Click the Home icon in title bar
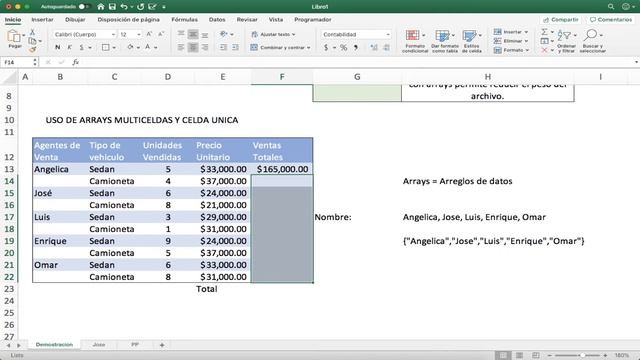Screen dimensions: 640x360 click(x=100, y=7)
